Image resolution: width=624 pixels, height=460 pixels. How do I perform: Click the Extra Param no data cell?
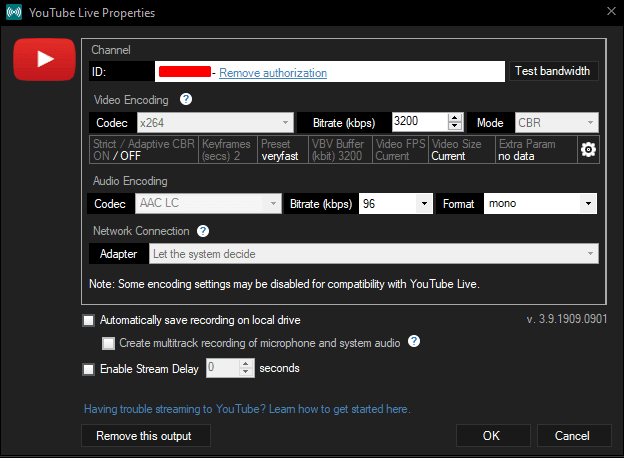[536, 150]
